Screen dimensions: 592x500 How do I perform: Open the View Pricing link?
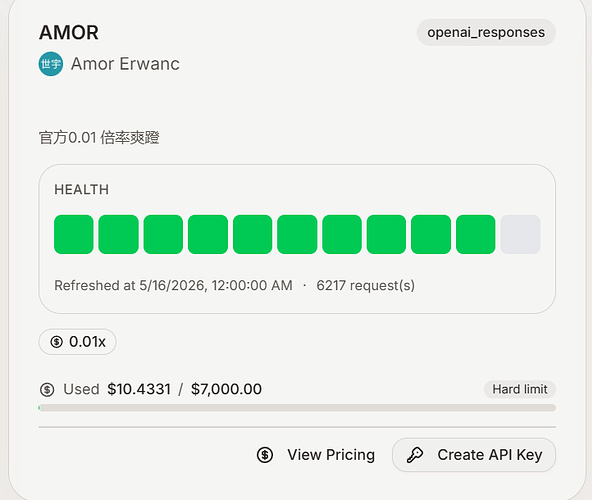click(316, 455)
